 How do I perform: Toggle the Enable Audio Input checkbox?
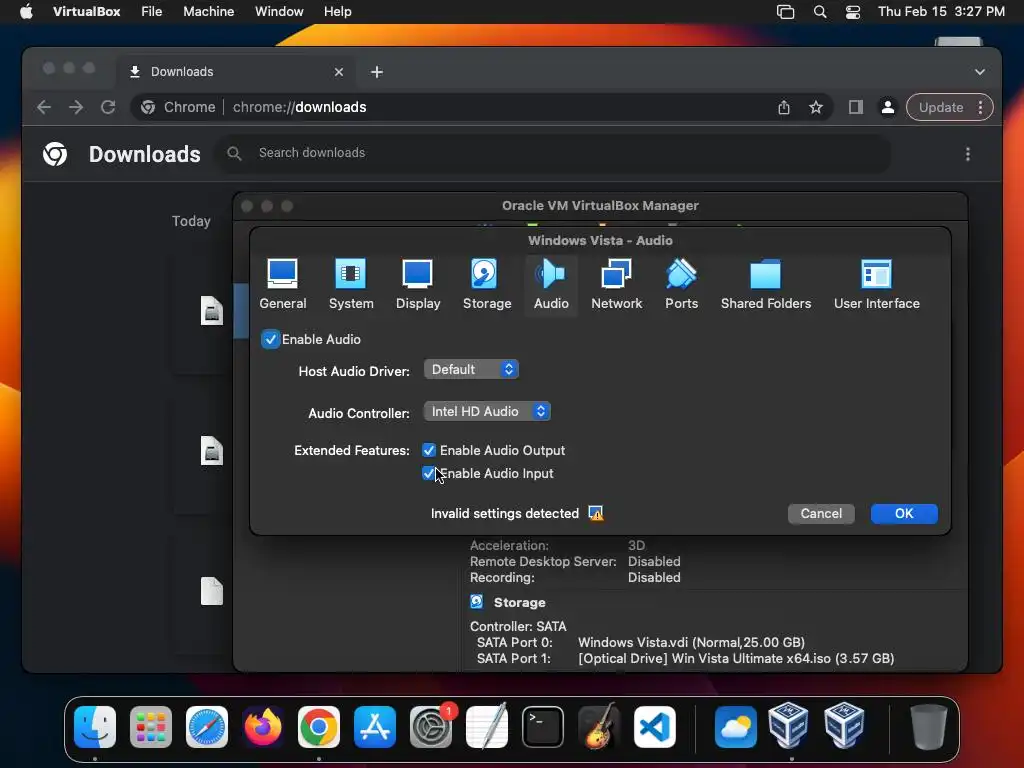tap(429, 473)
